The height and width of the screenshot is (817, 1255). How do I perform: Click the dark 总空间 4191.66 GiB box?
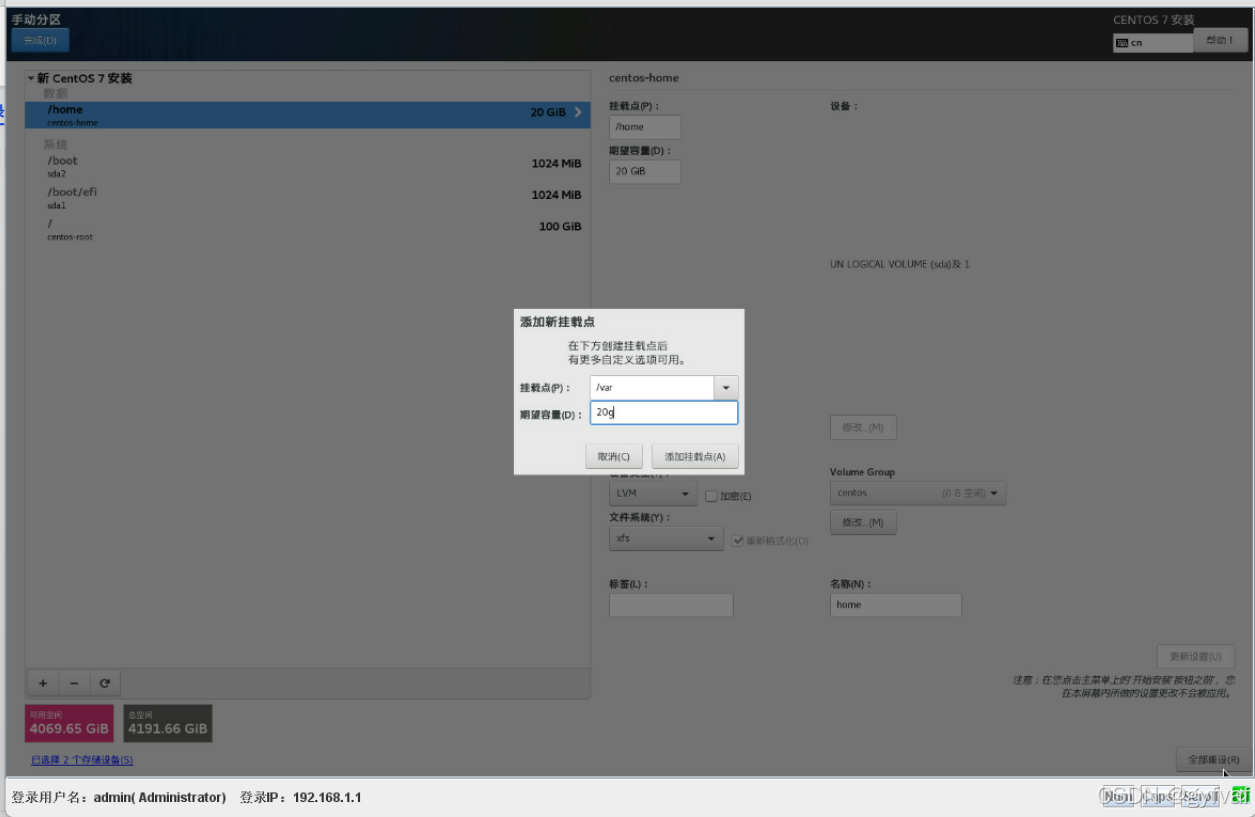click(168, 723)
